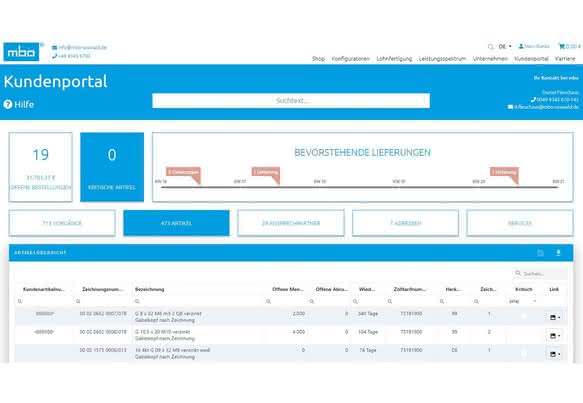This screenshot has width=583, height=403.
Task: Click the Mein Konto user icon
Action: (521, 46)
